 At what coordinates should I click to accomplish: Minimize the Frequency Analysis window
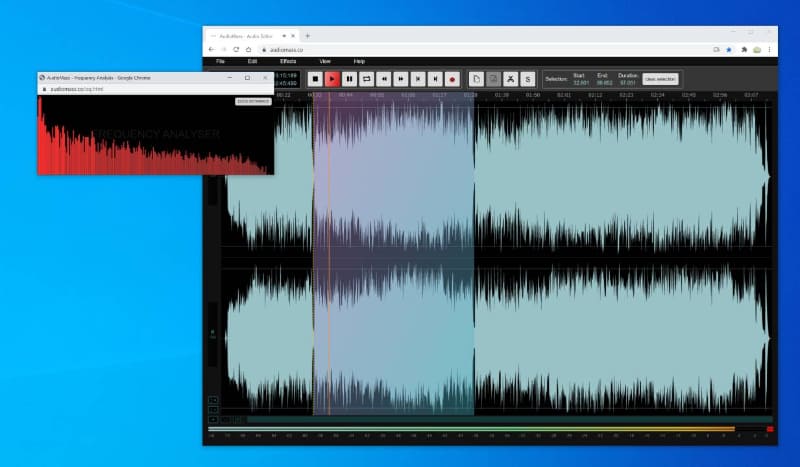point(230,78)
